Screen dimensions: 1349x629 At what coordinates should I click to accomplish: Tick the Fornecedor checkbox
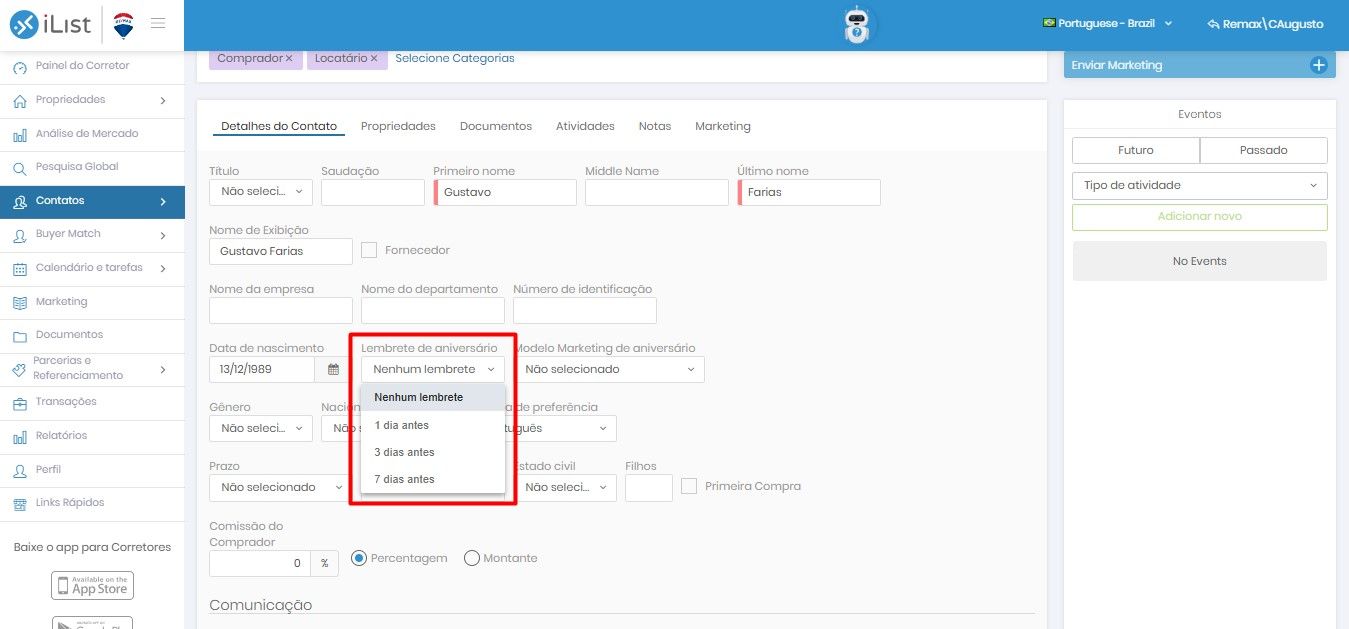click(x=368, y=250)
